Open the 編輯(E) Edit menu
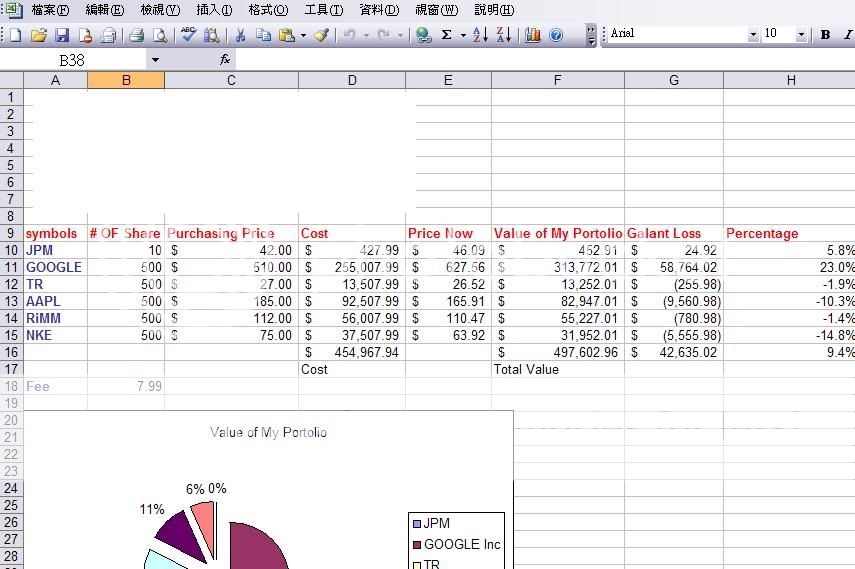Viewport: 855px width, 569px height. point(105,10)
